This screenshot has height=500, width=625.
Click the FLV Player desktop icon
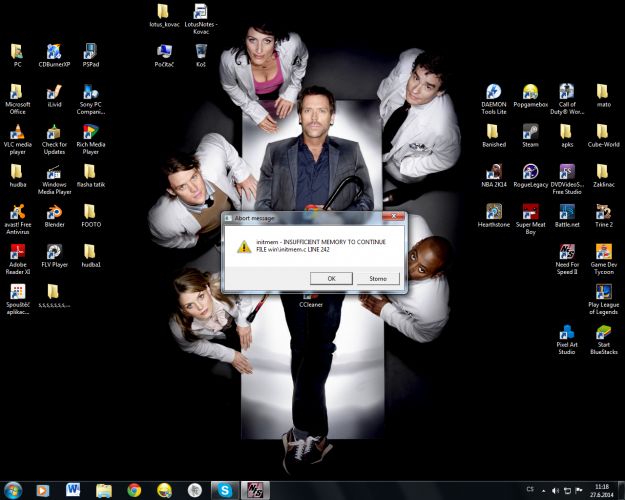tap(54, 256)
